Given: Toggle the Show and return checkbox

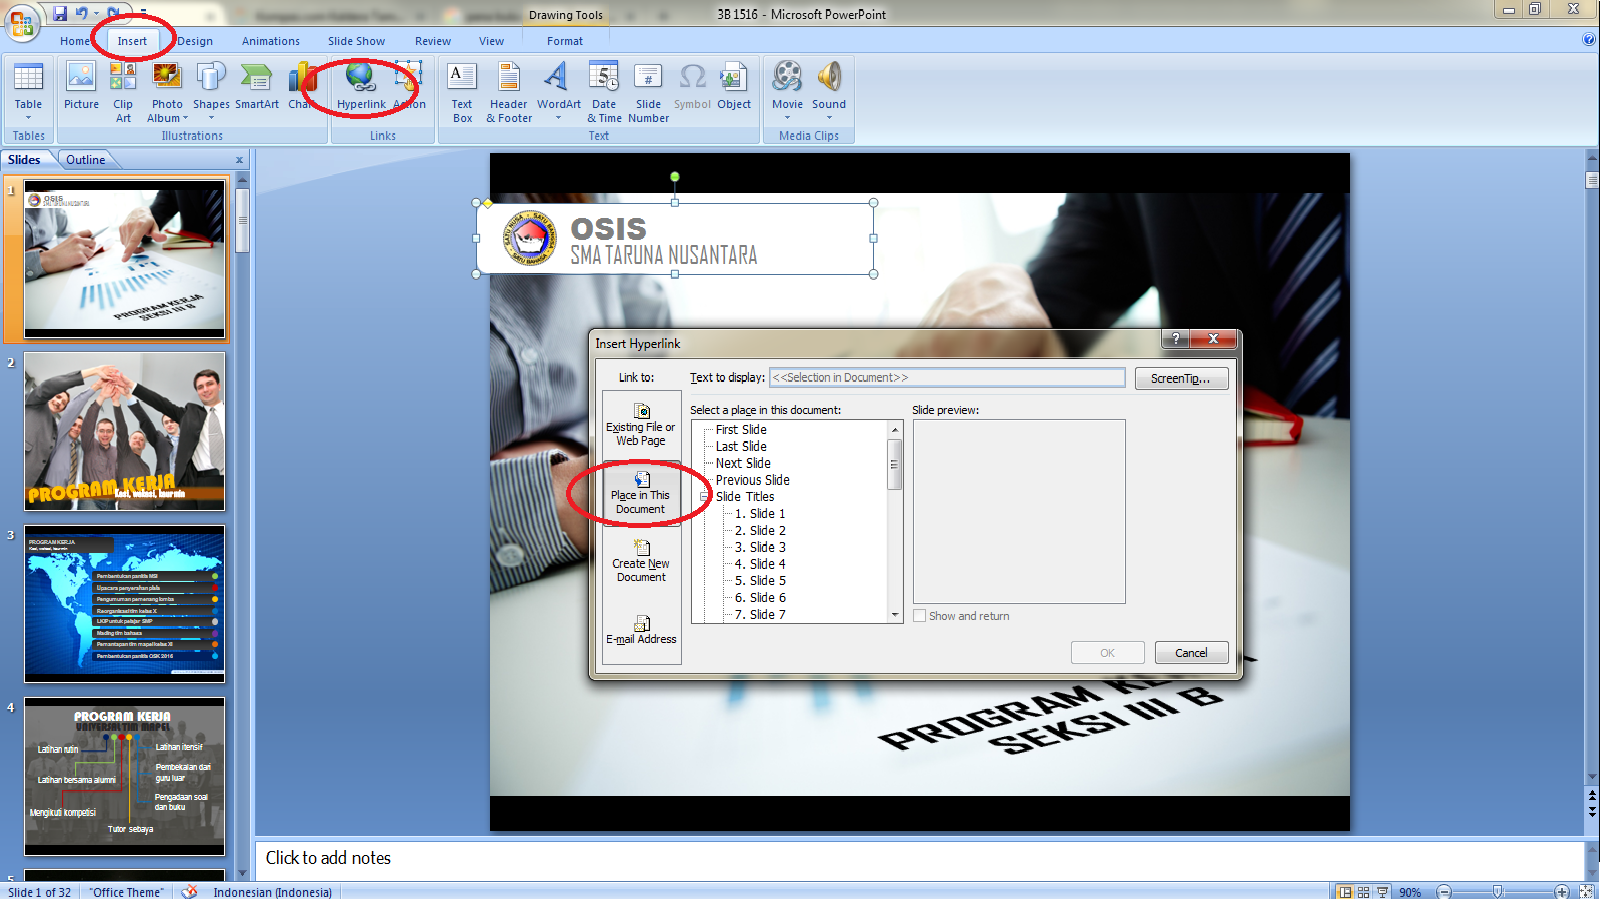Looking at the screenshot, I should coord(920,616).
